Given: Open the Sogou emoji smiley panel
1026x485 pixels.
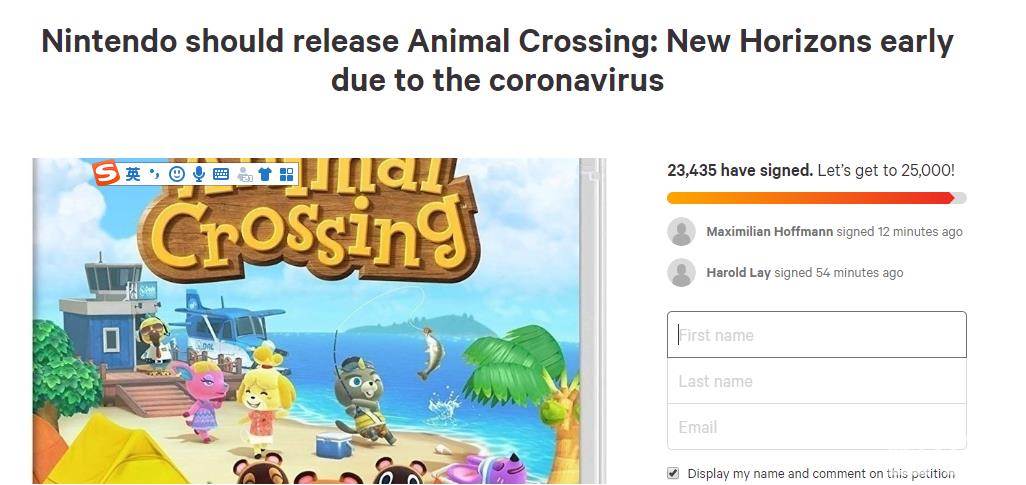Looking at the screenshot, I should pyautogui.click(x=177, y=174).
